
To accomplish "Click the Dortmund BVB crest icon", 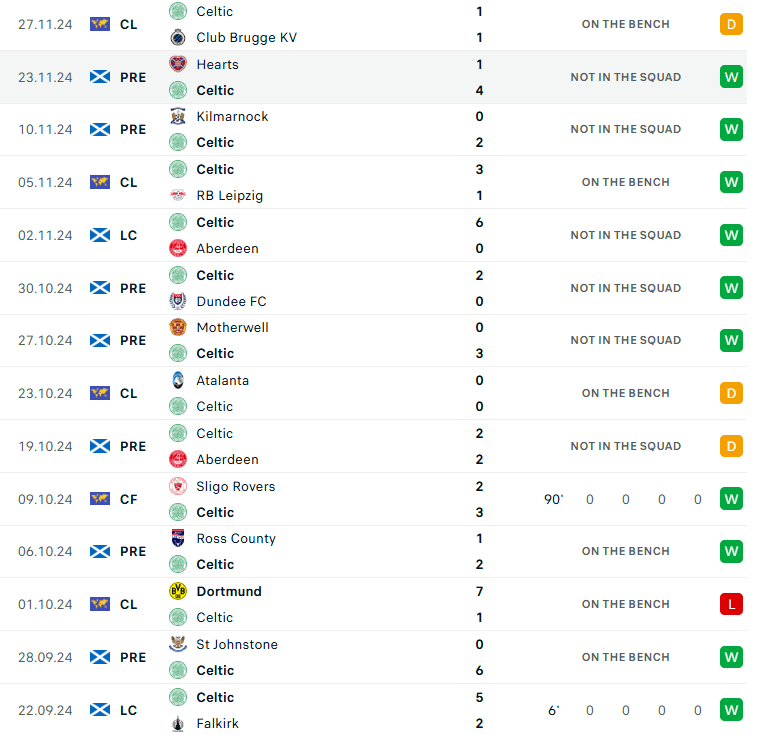I will 178,591.
